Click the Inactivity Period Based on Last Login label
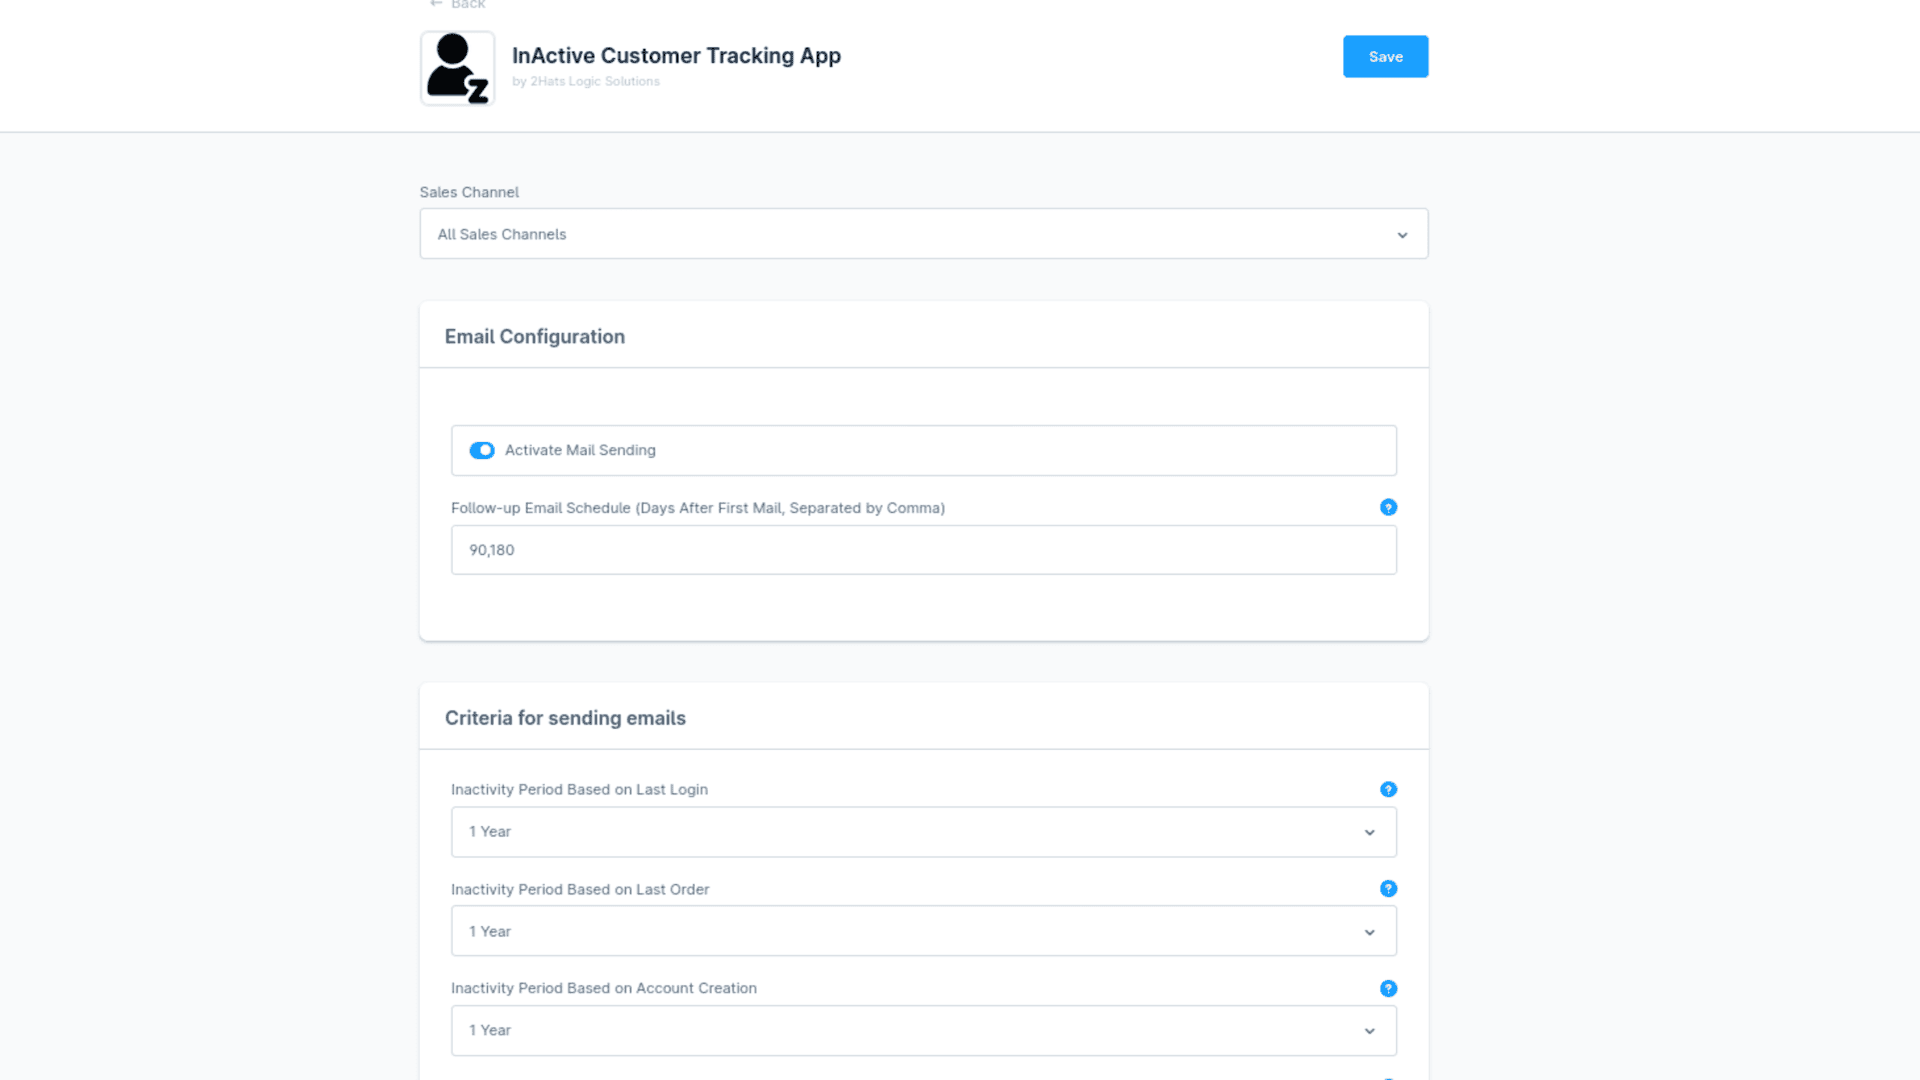Viewport: 1920px width, 1080px height. click(x=579, y=789)
